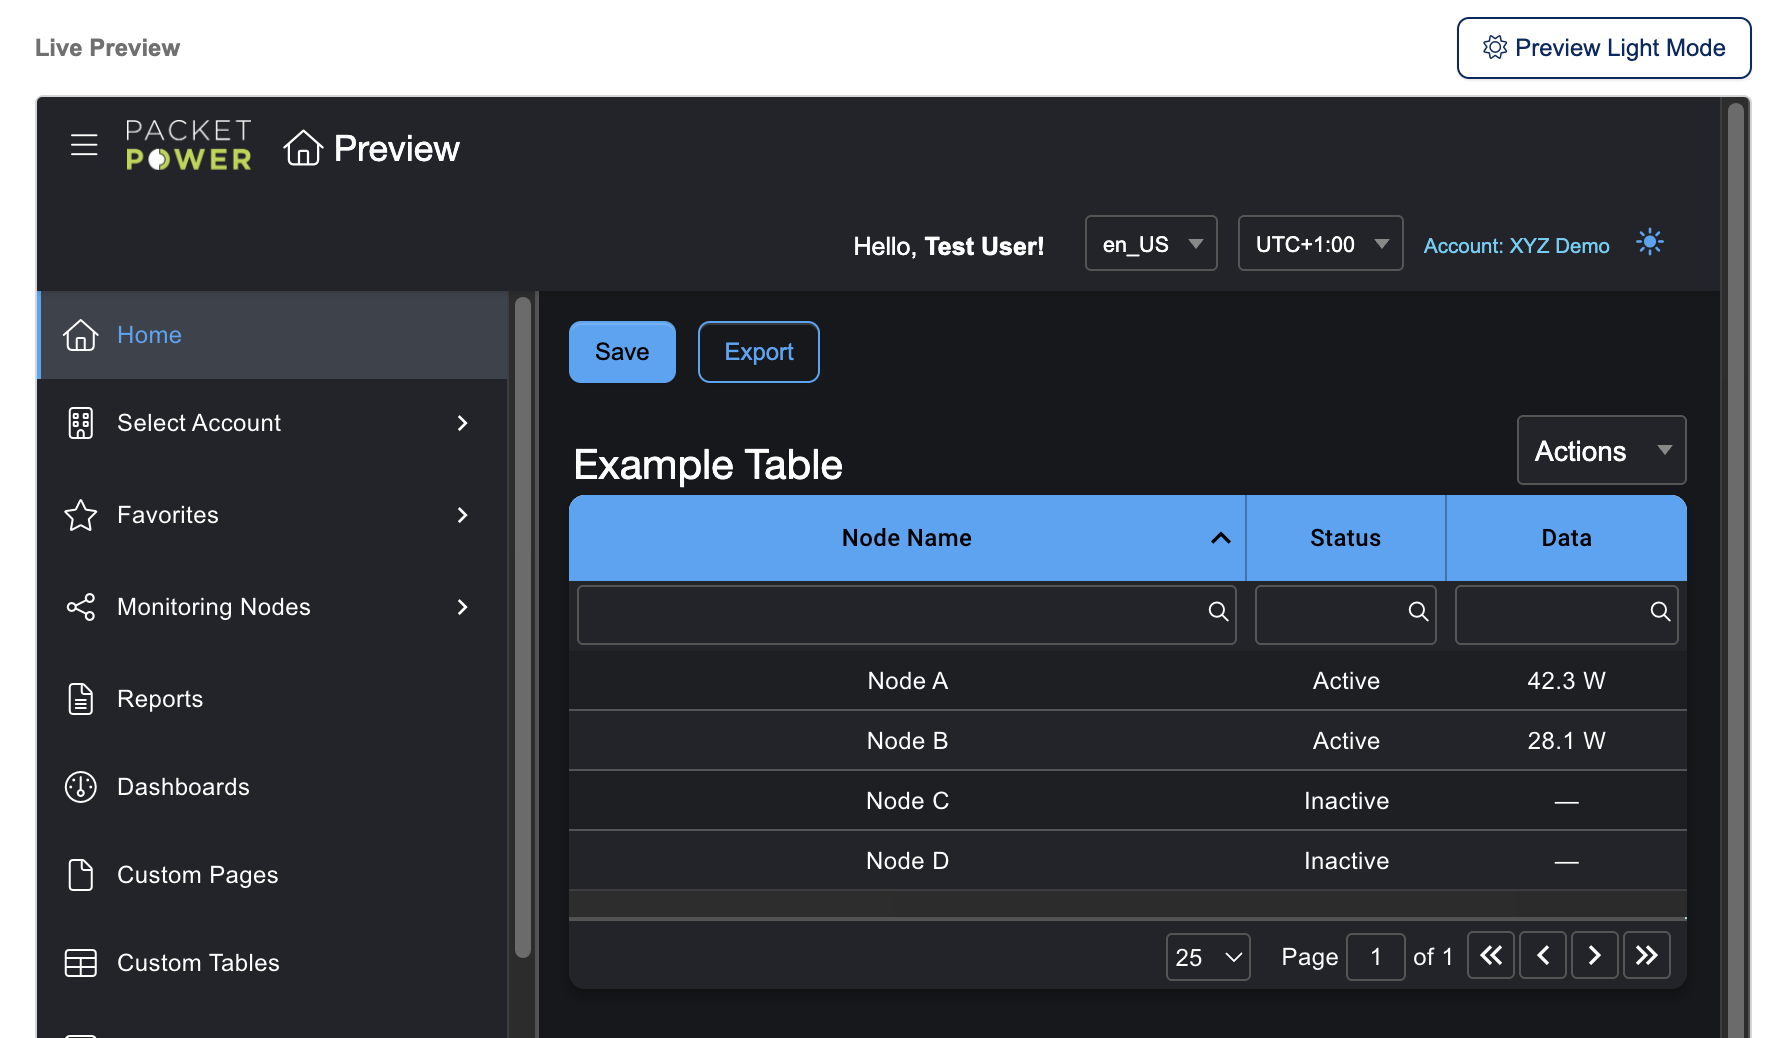This screenshot has height=1038, width=1788.
Task: Go to the first page of table
Action: [1491, 956]
